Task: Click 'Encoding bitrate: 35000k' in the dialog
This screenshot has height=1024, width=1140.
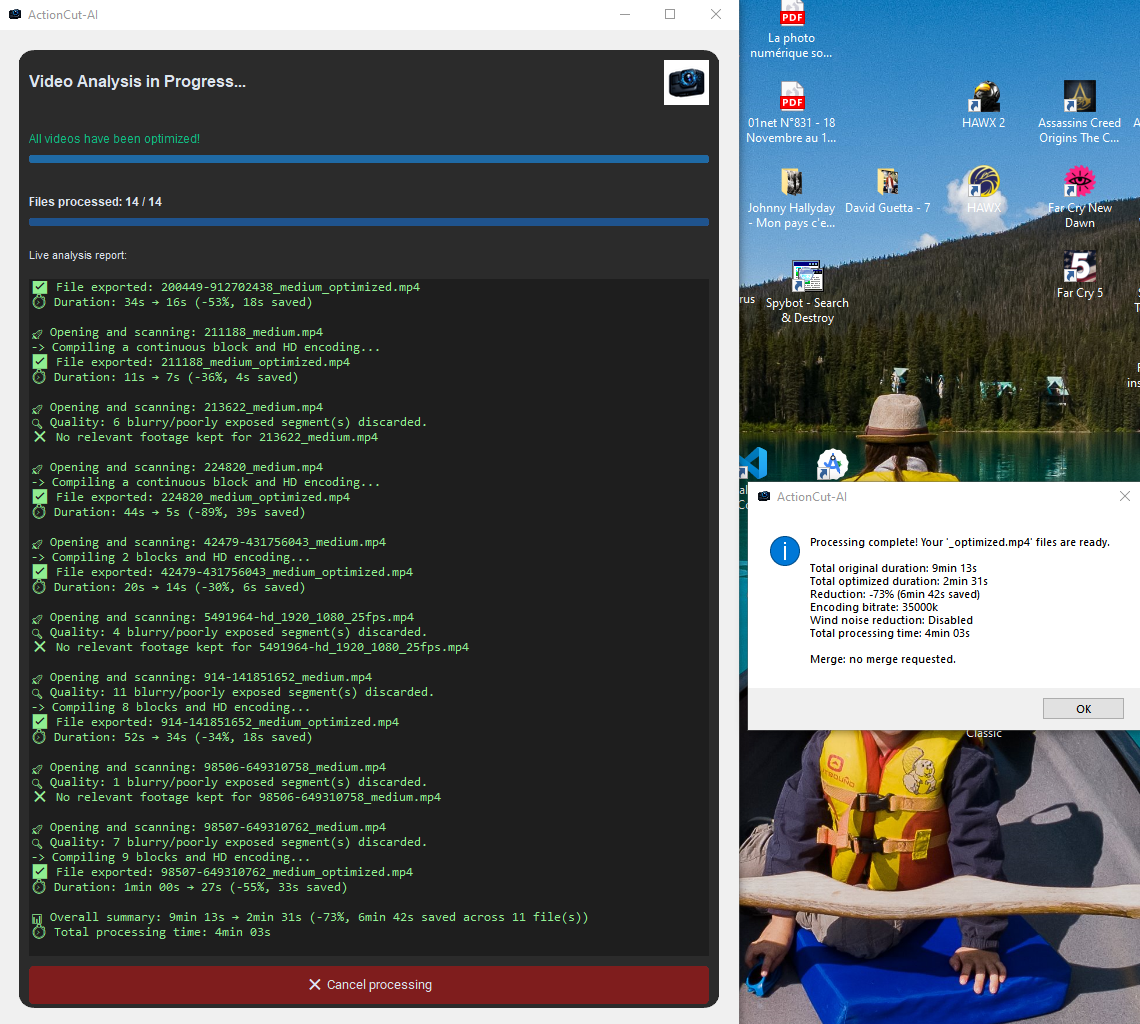Action: pos(873,607)
